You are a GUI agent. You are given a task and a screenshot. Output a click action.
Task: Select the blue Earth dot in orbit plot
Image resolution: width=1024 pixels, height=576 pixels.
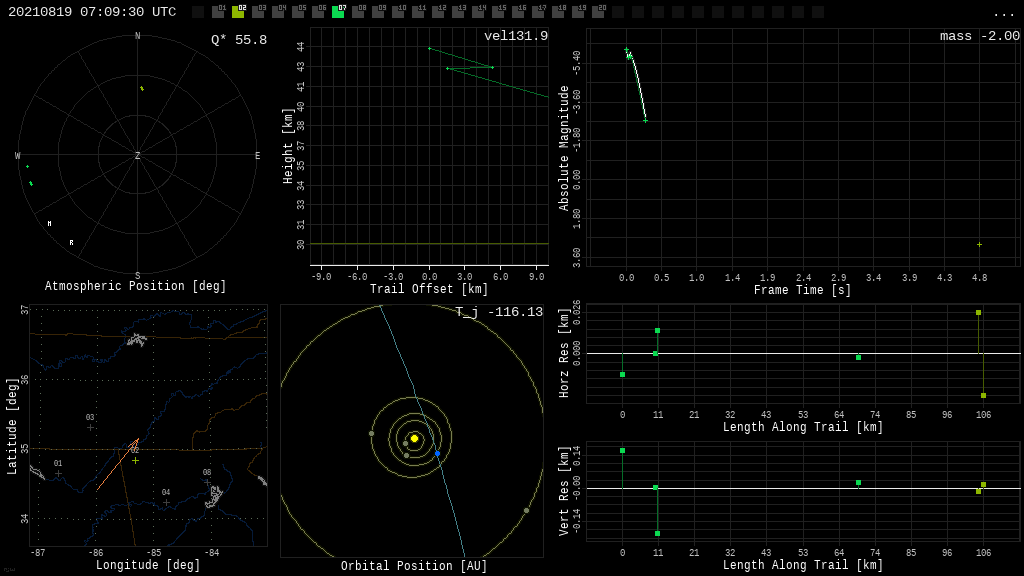(437, 453)
